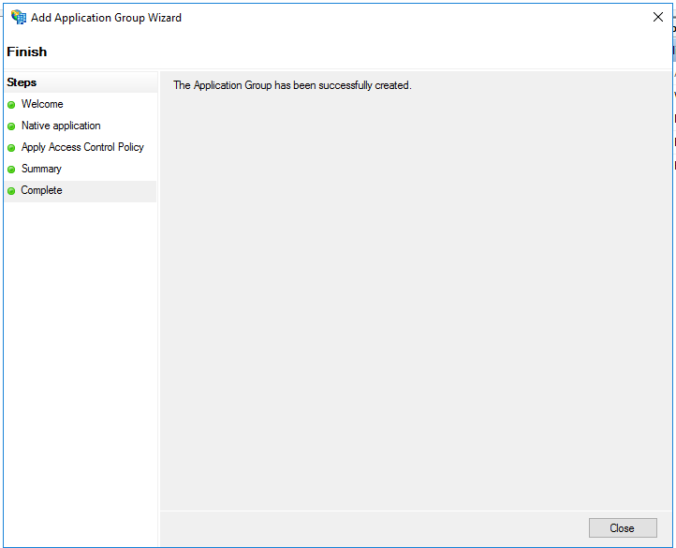Image resolution: width=676 pixels, height=548 pixels.
Task: Close the wizard using the title bar X
Action: [x=658, y=17]
